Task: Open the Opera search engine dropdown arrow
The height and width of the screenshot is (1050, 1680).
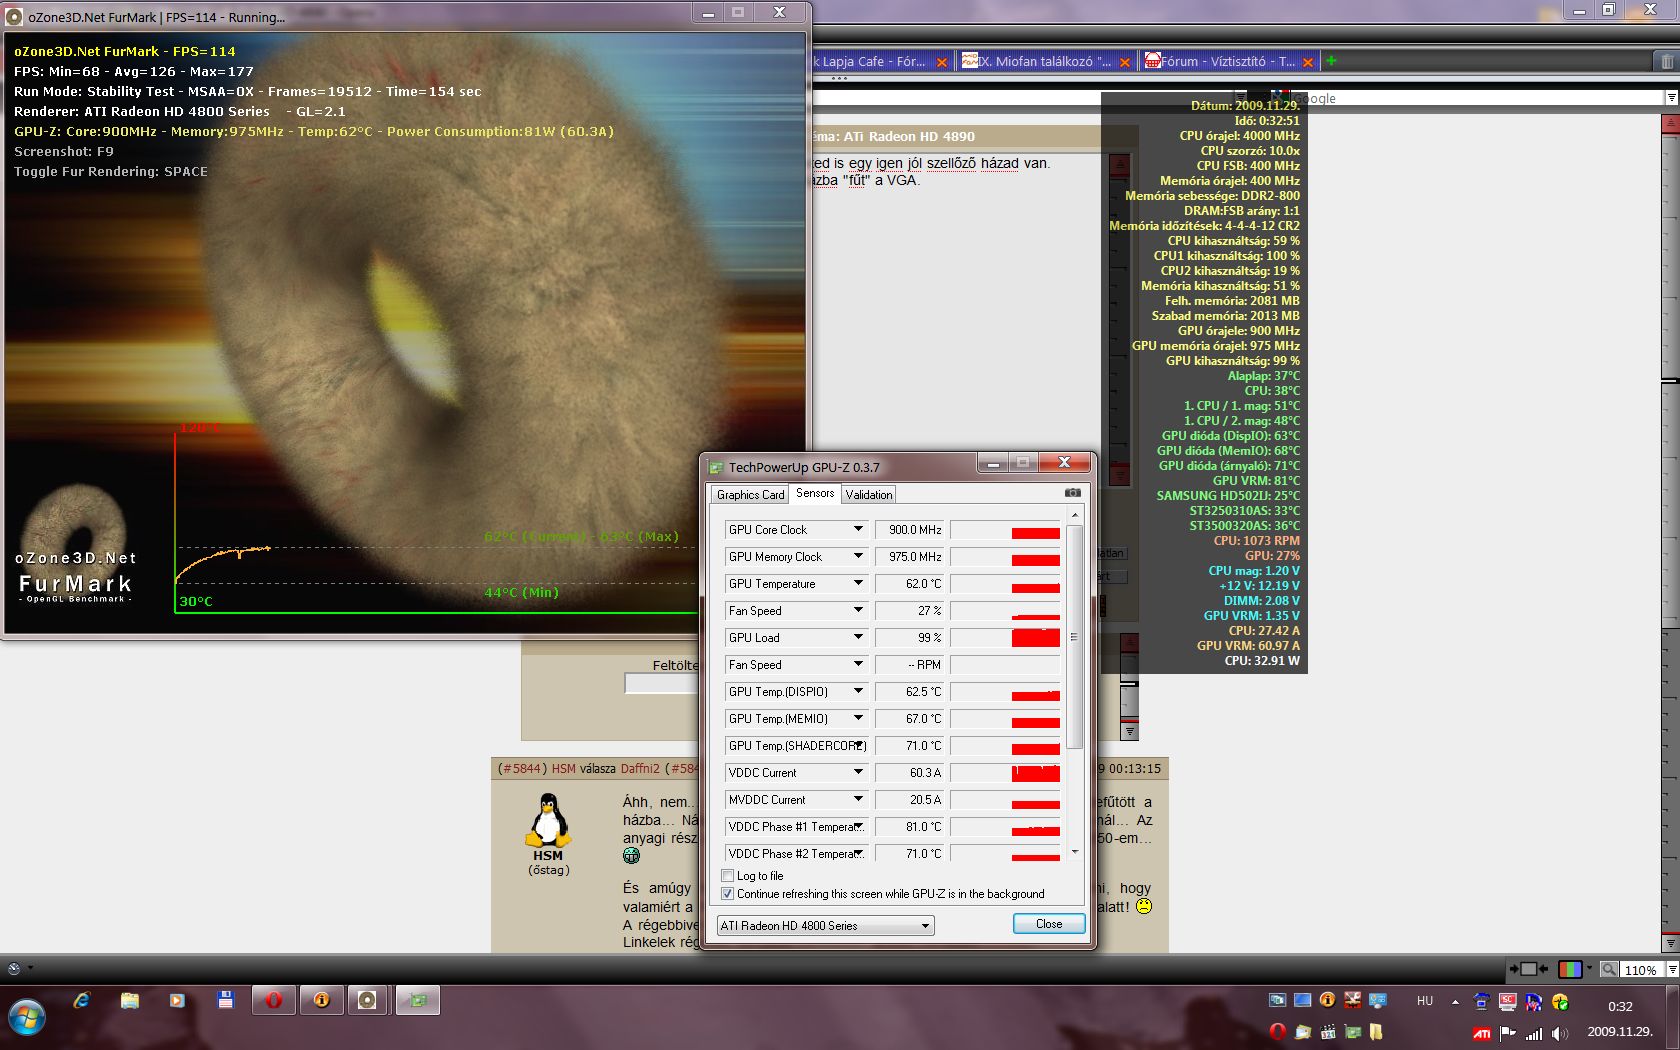Action: pyautogui.click(x=1671, y=98)
